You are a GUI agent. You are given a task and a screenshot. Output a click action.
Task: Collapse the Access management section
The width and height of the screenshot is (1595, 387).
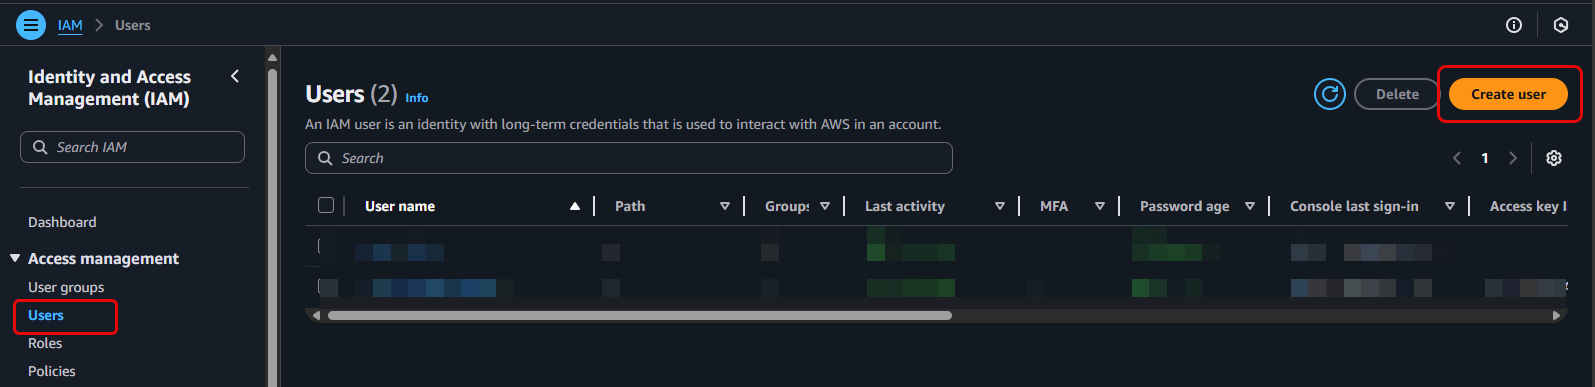pos(15,258)
